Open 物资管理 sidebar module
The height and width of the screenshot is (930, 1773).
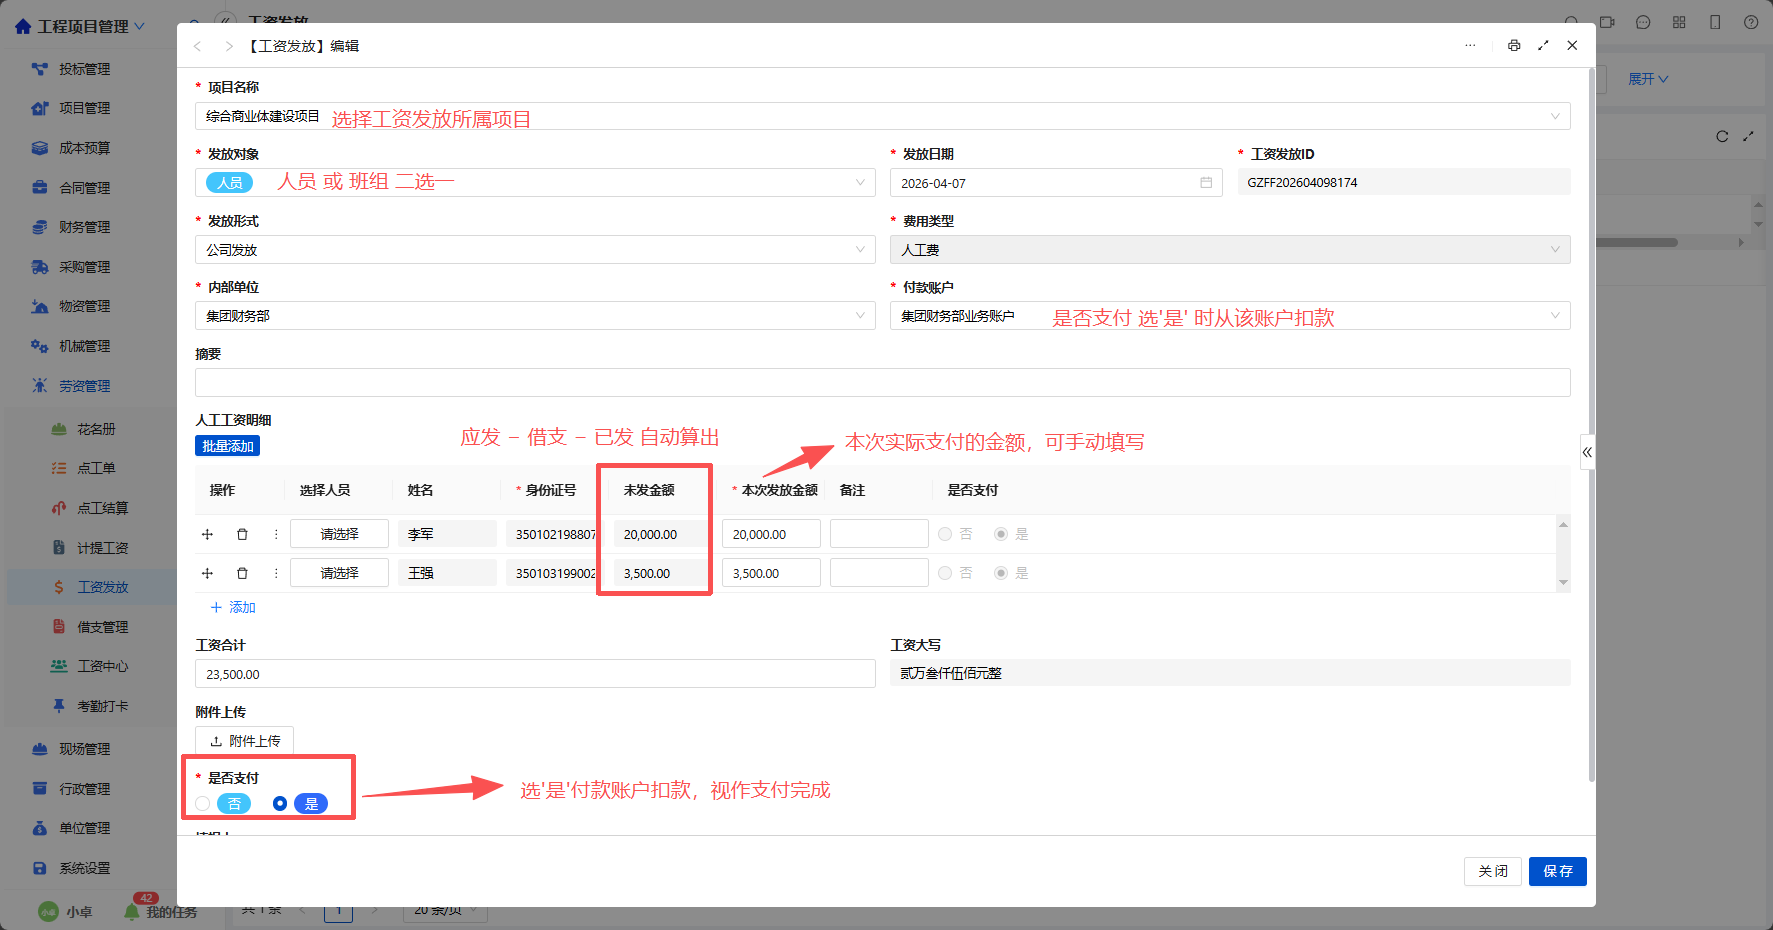click(84, 306)
